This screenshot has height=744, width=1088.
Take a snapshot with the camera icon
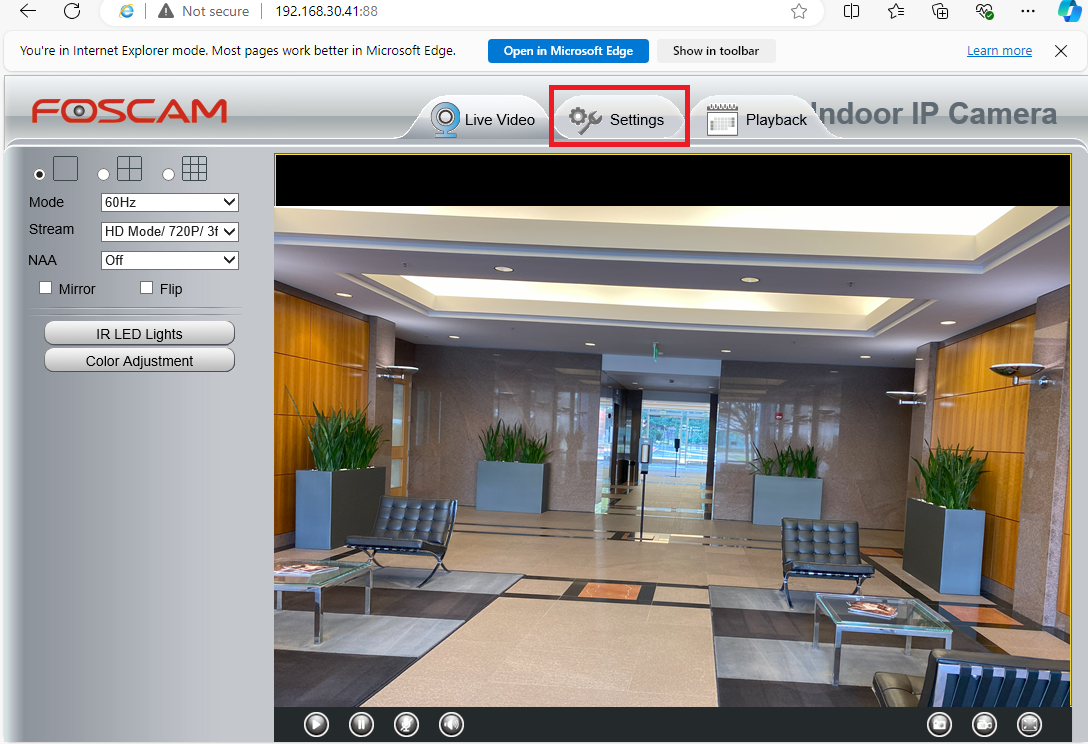(939, 724)
